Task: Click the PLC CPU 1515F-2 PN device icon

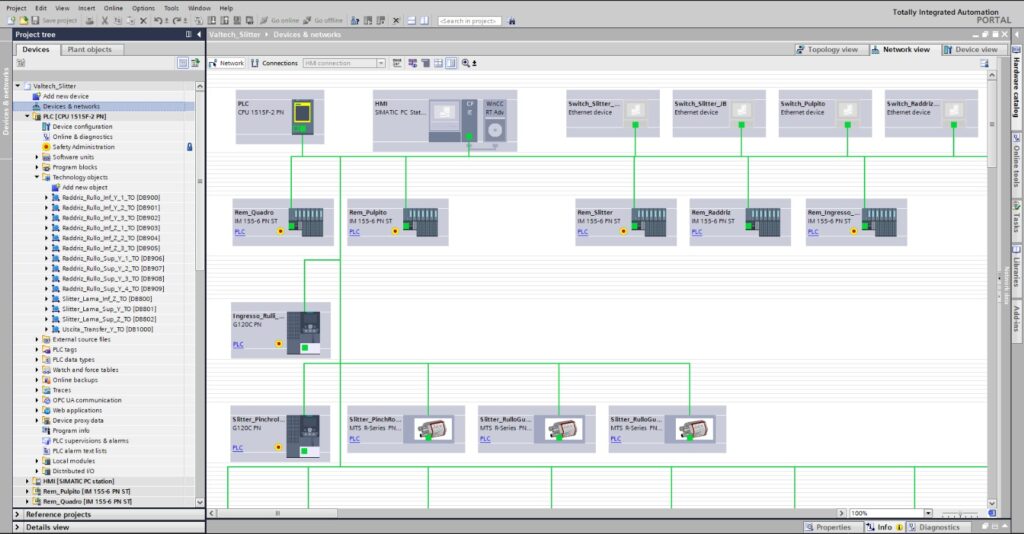Action: [302, 116]
